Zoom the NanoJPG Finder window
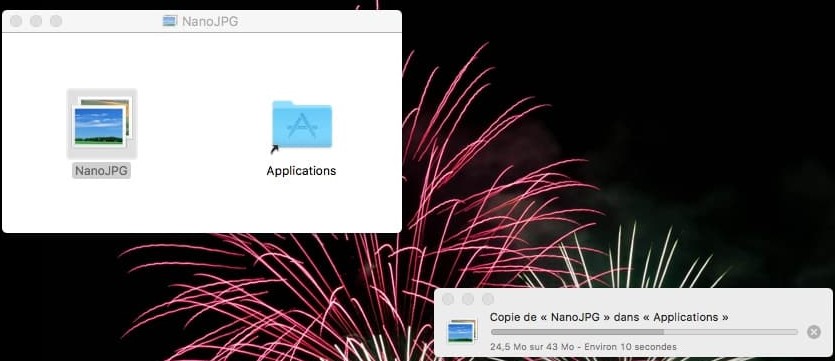This screenshot has width=835, height=361. (56, 21)
